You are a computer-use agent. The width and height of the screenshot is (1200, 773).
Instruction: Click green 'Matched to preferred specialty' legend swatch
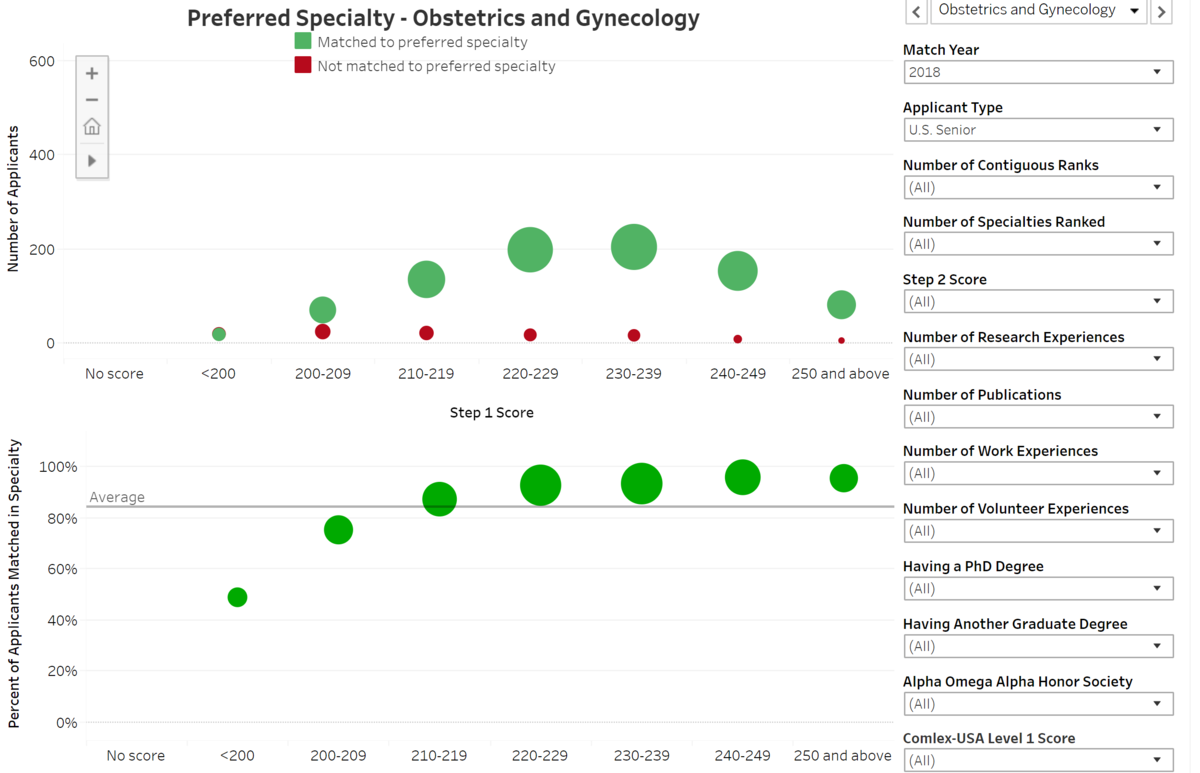[303, 41]
